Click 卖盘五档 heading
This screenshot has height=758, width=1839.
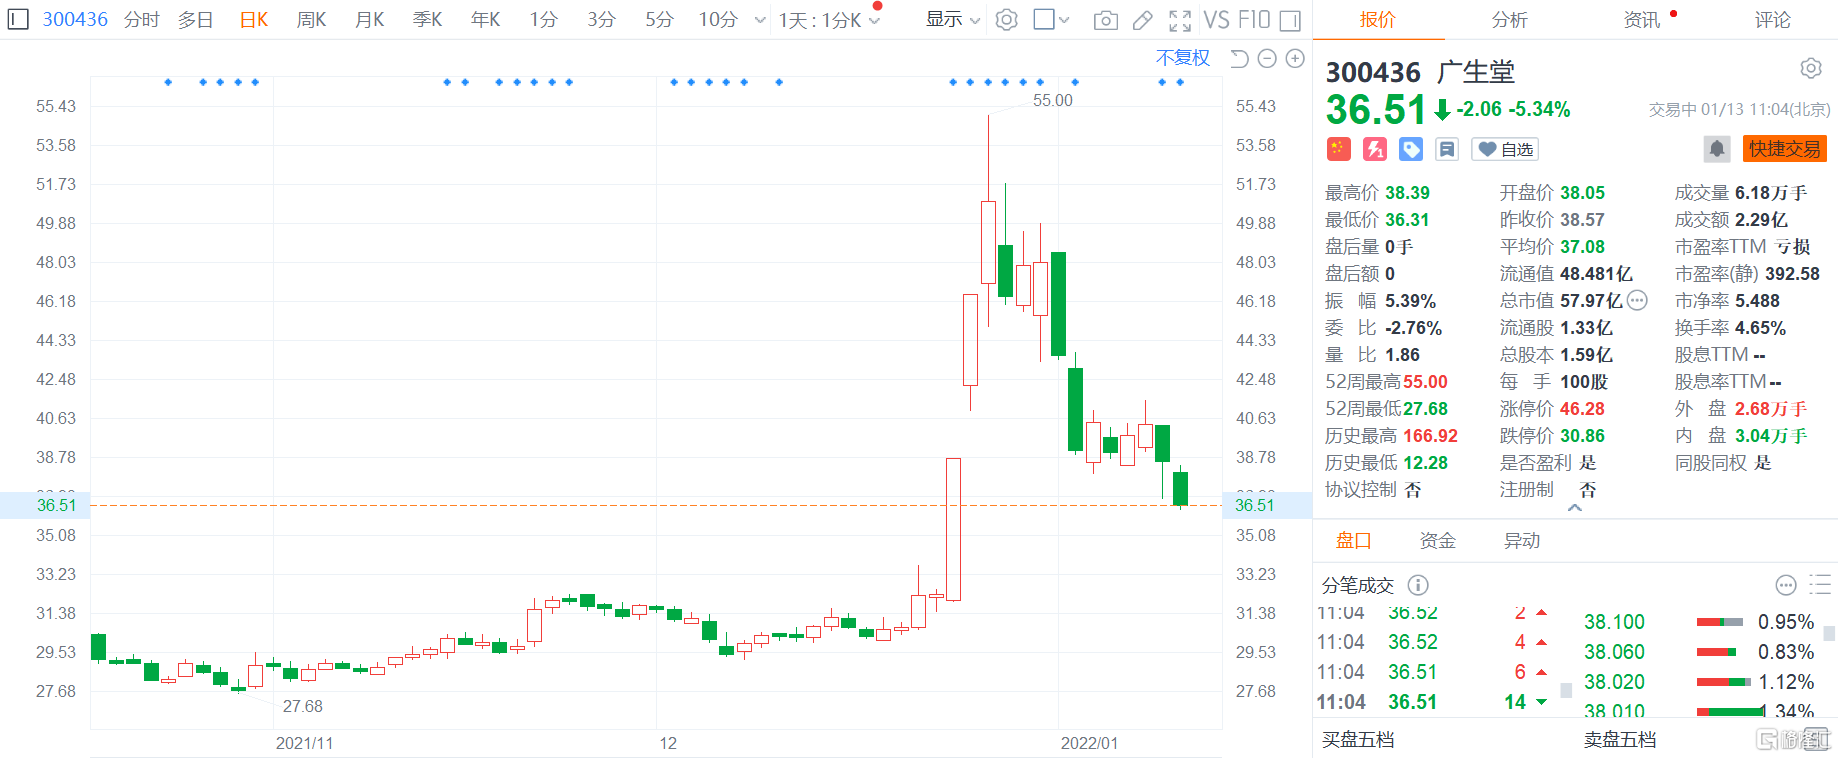click(1620, 740)
